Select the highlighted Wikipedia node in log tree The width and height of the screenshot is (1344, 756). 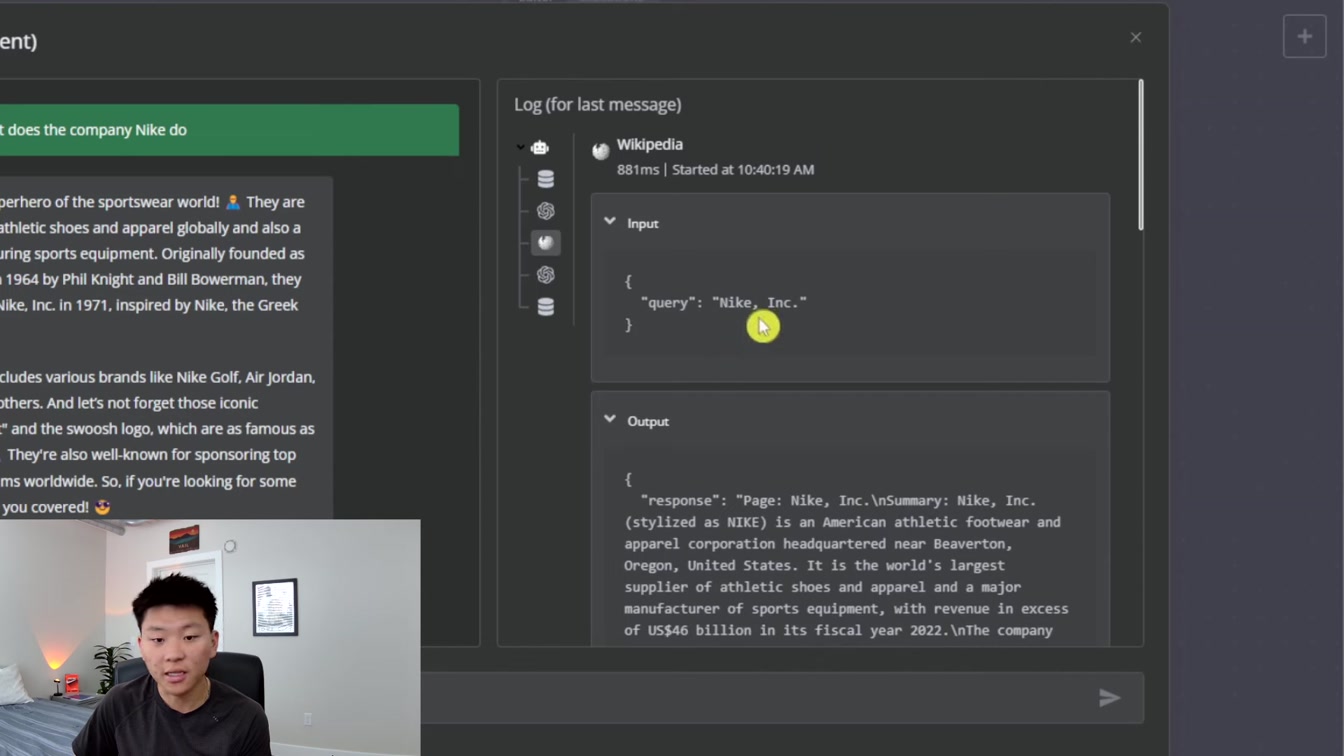point(546,243)
